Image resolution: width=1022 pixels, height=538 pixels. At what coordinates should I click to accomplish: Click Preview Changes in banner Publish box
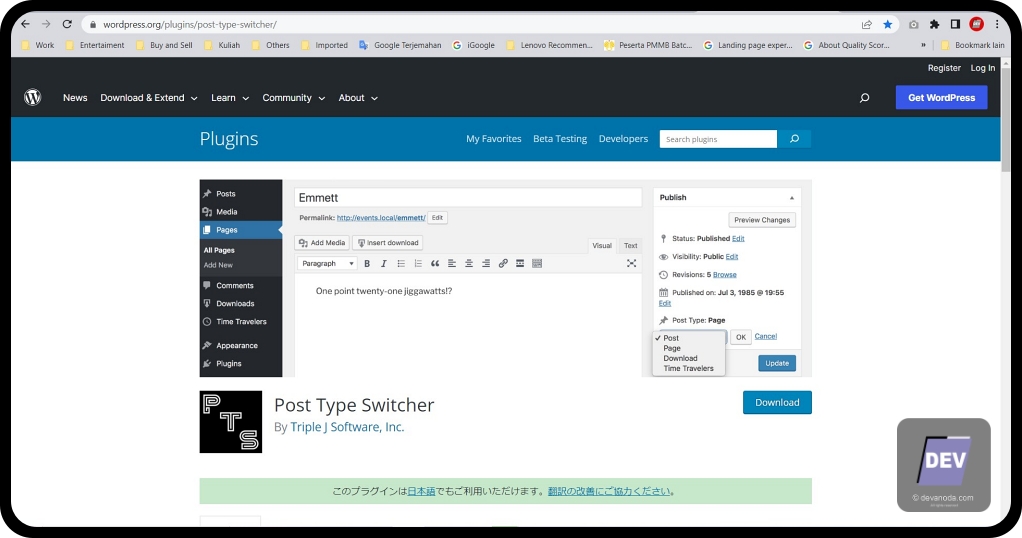[x=762, y=220]
